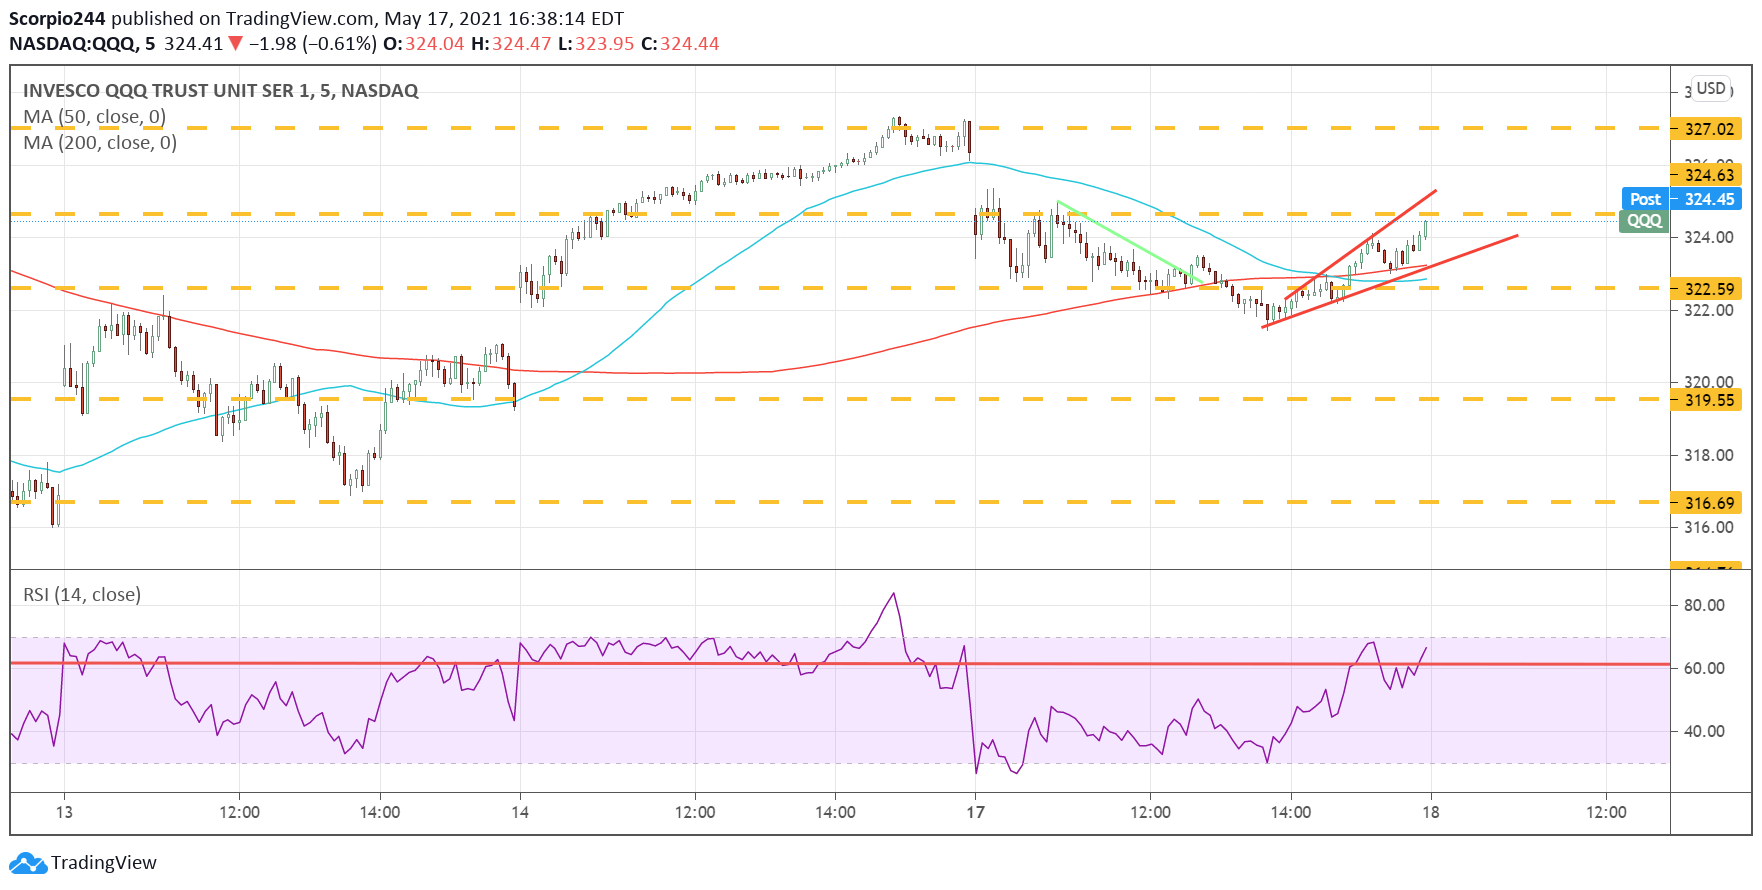Image resolution: width=1762 pixels, height=890 pixels.
Task: Click the 324.00 price axis tick
Action: coord(1709,237)
